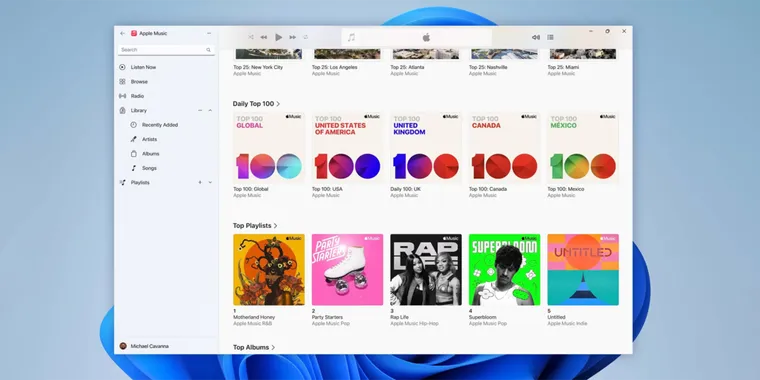Show the playing next queue

[550, 37]
